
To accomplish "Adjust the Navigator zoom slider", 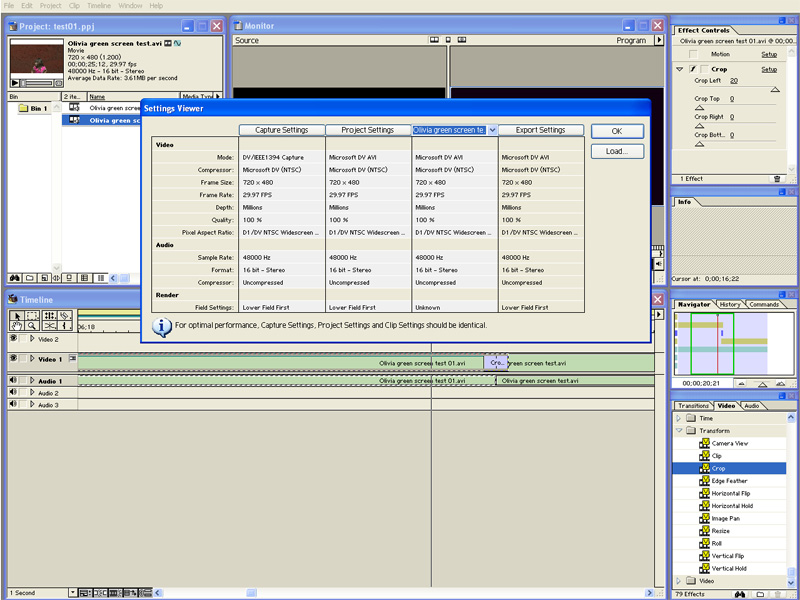I will tap(762, 384).
